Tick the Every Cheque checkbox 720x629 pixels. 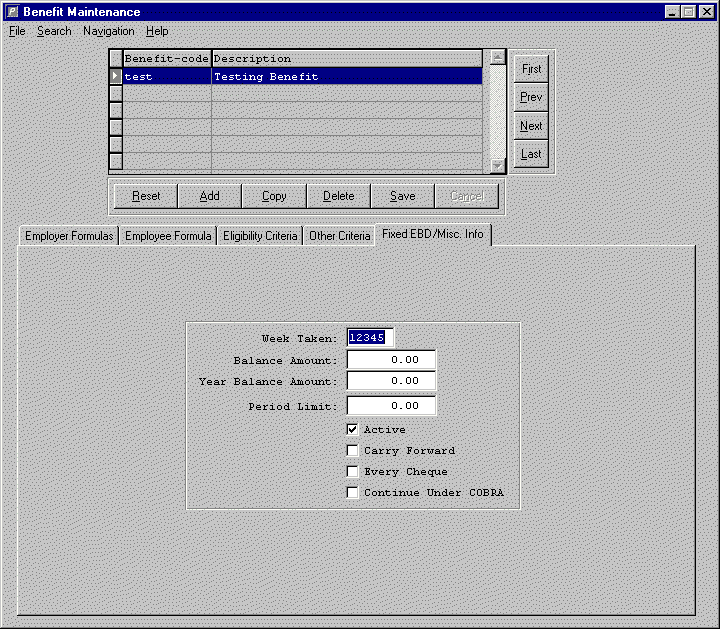pos(352,472)
